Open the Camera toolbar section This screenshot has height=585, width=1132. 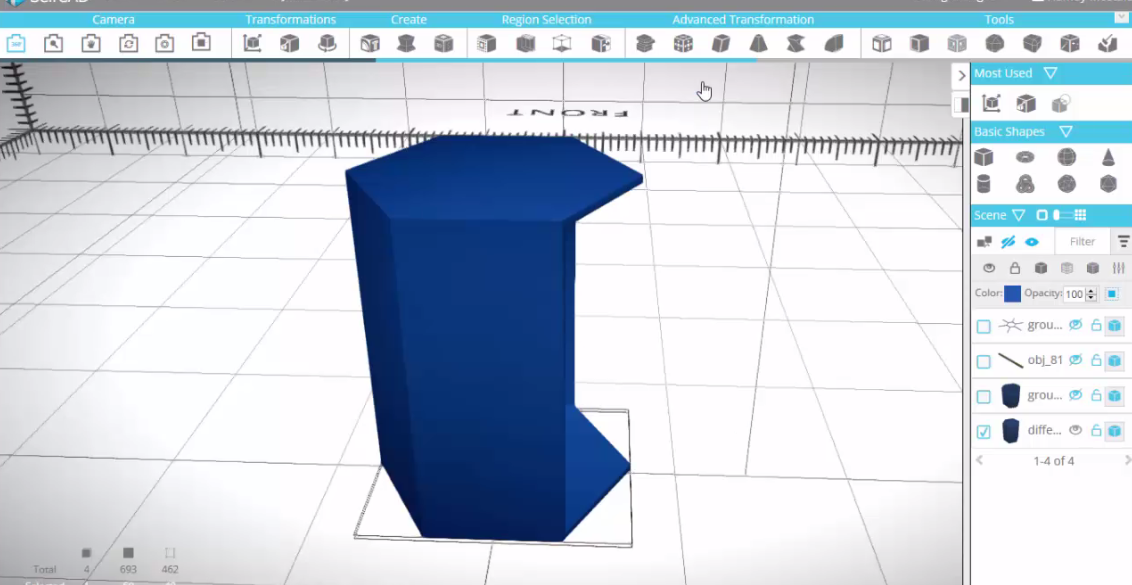tap(113, 20)
